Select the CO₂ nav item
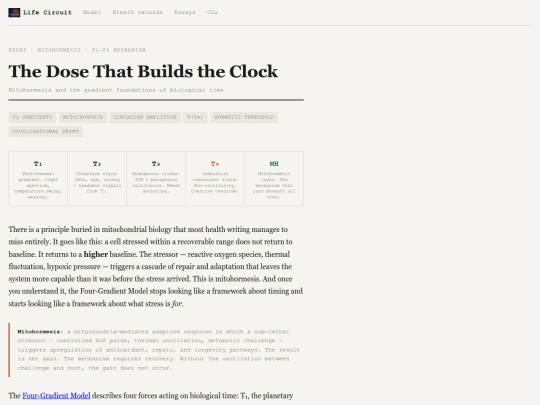The image size is (540, 405). (x=212, y=12)
